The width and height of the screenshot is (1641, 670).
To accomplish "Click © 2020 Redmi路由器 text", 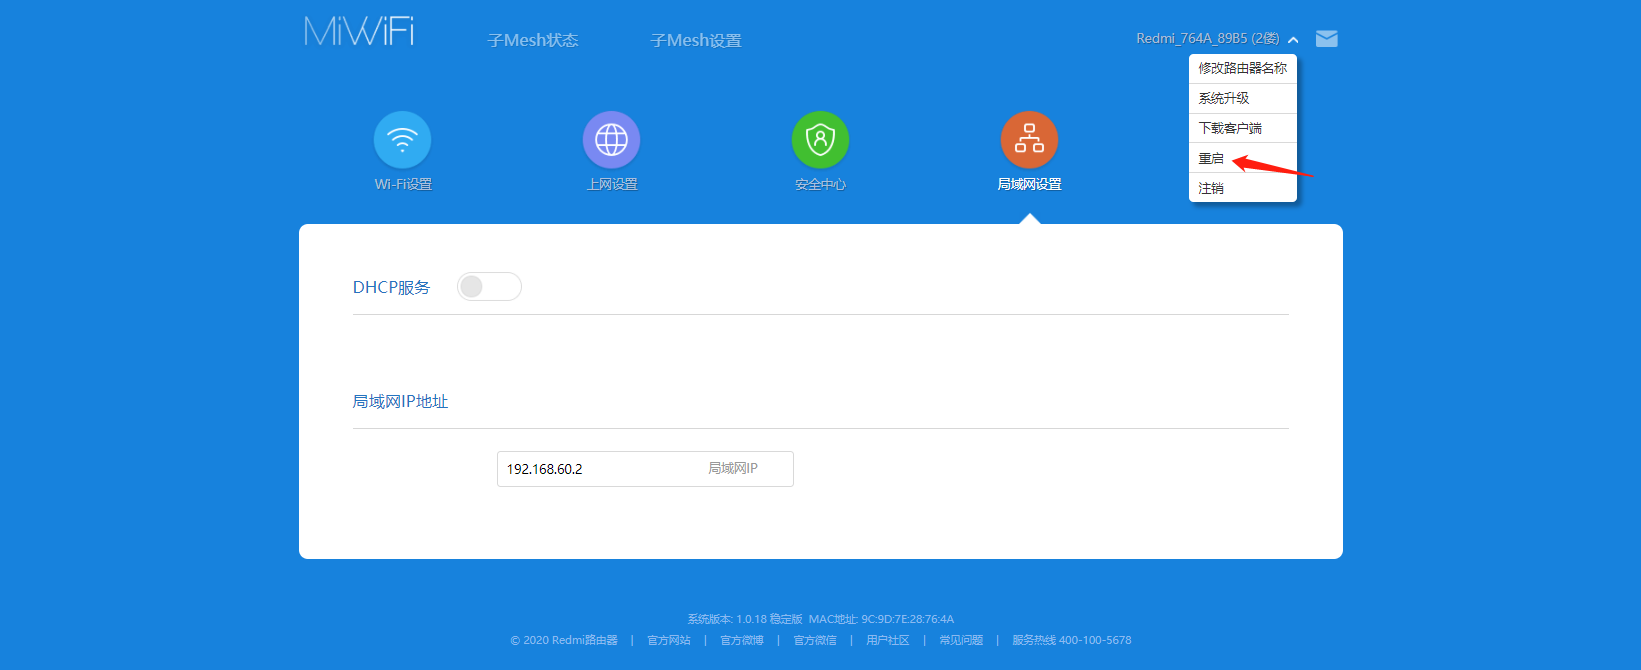I will (x=564, y=640).
